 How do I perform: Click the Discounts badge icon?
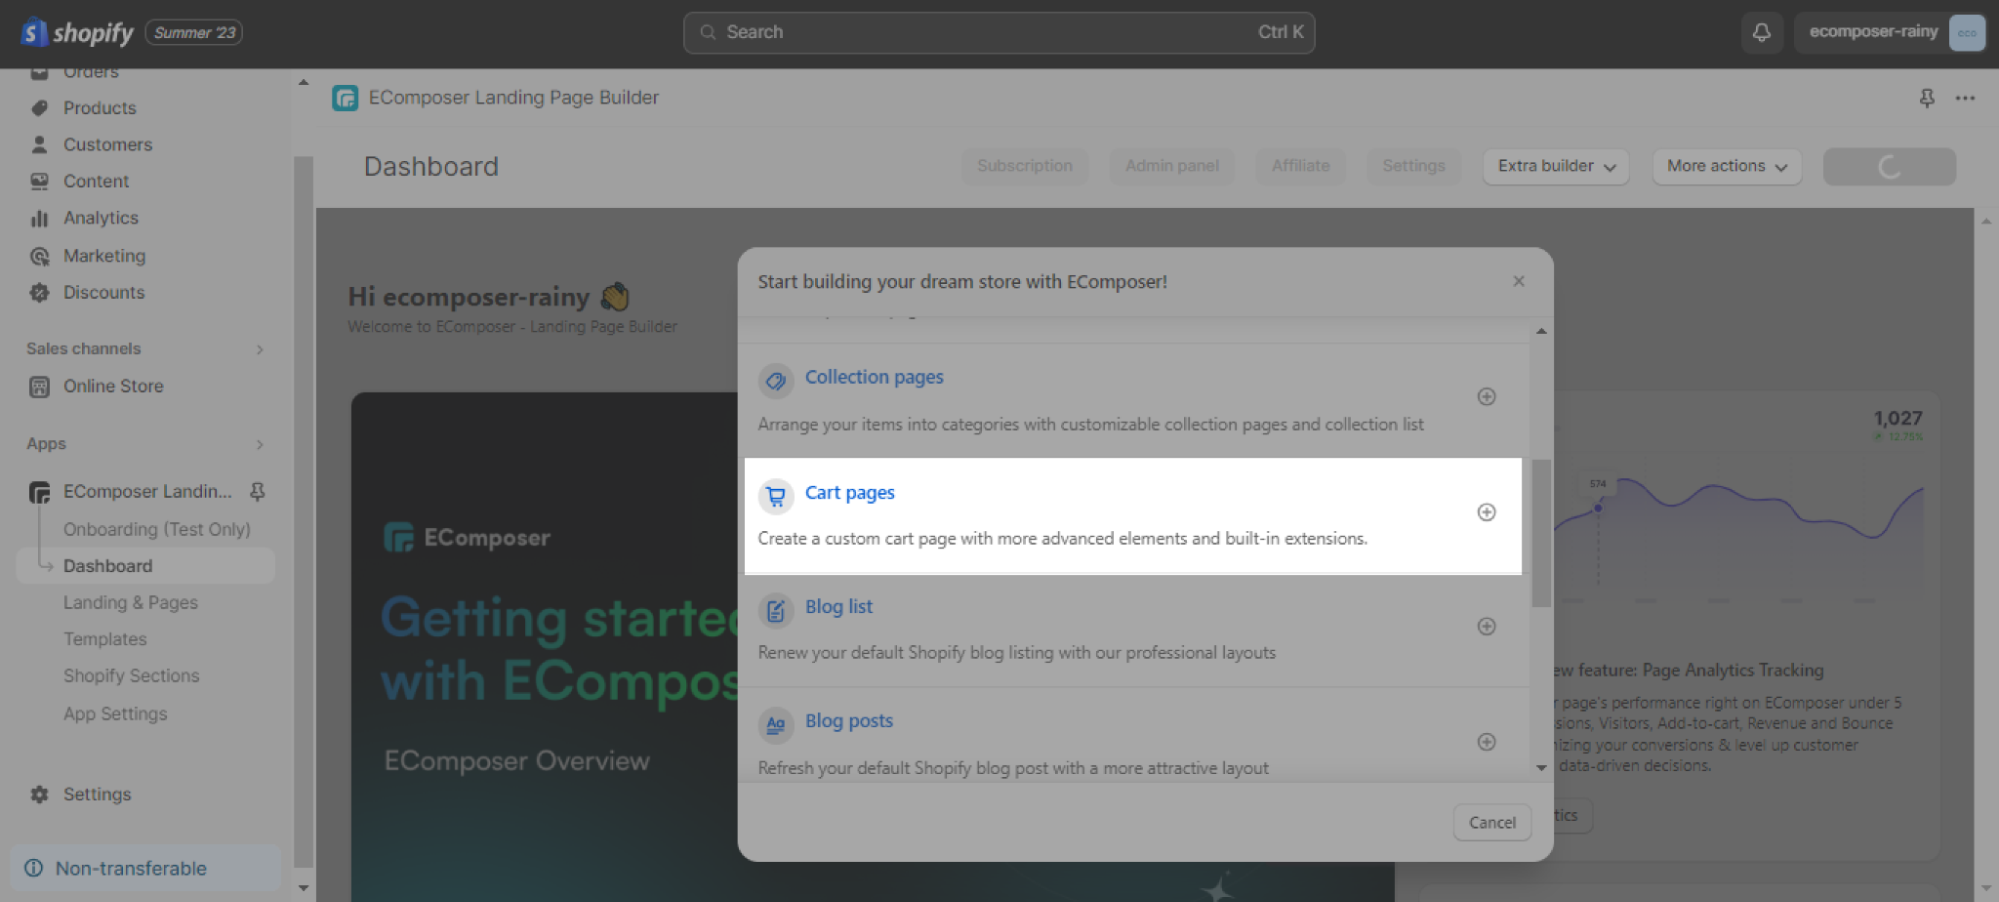point(39,292)
